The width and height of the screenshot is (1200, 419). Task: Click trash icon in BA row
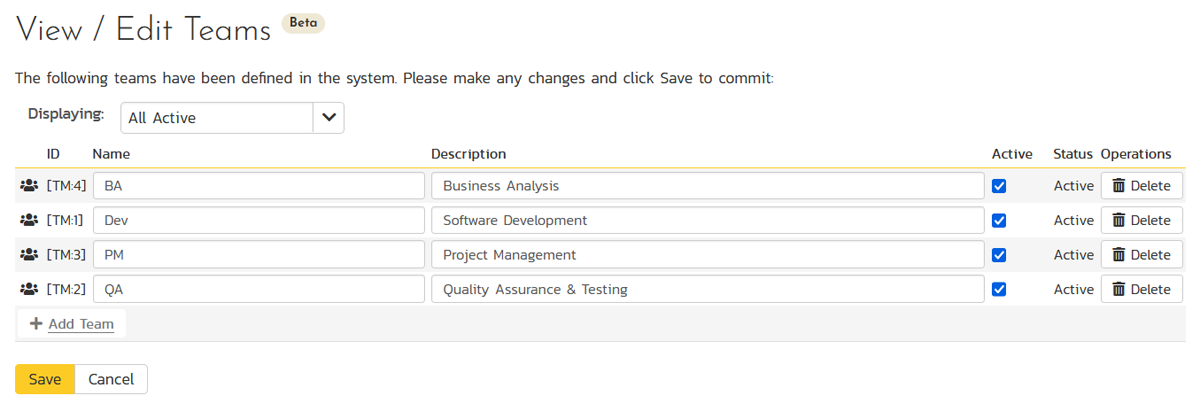[x=1119, y=186]
